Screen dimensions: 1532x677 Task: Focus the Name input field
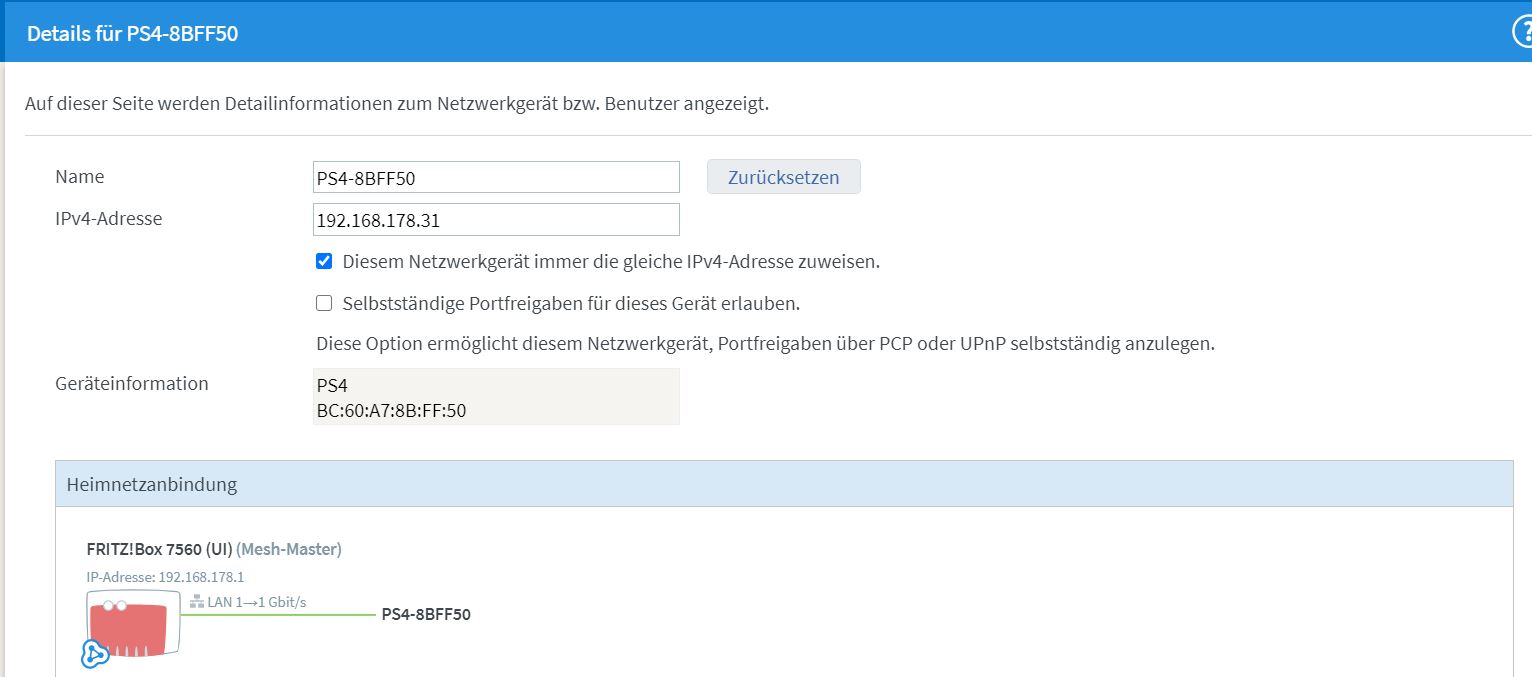[496, 177]
